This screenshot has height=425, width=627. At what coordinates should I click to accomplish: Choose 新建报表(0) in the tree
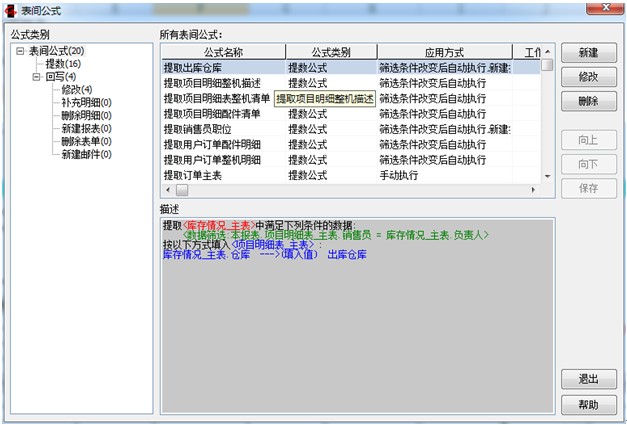(86, 129)
